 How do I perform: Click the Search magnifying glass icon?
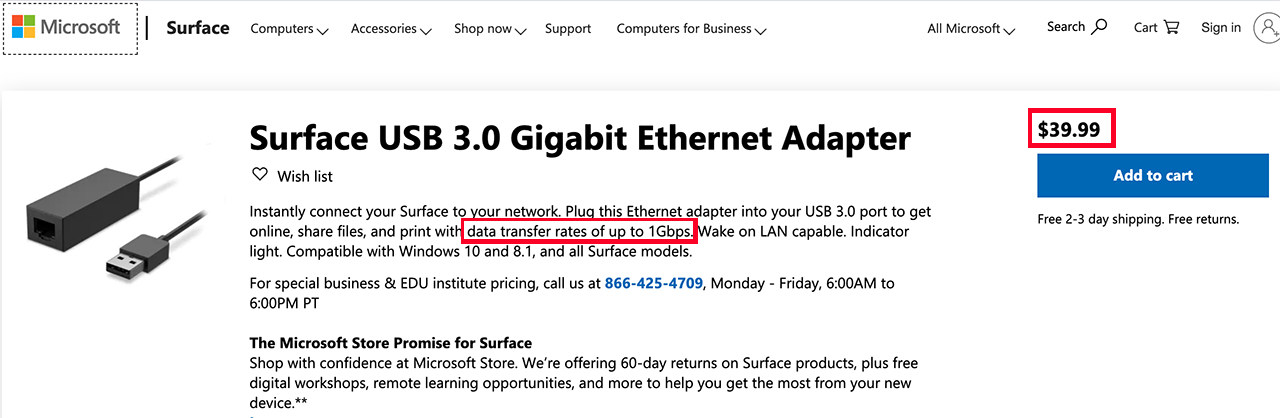pyautogui.click(x=1099, y=27)
